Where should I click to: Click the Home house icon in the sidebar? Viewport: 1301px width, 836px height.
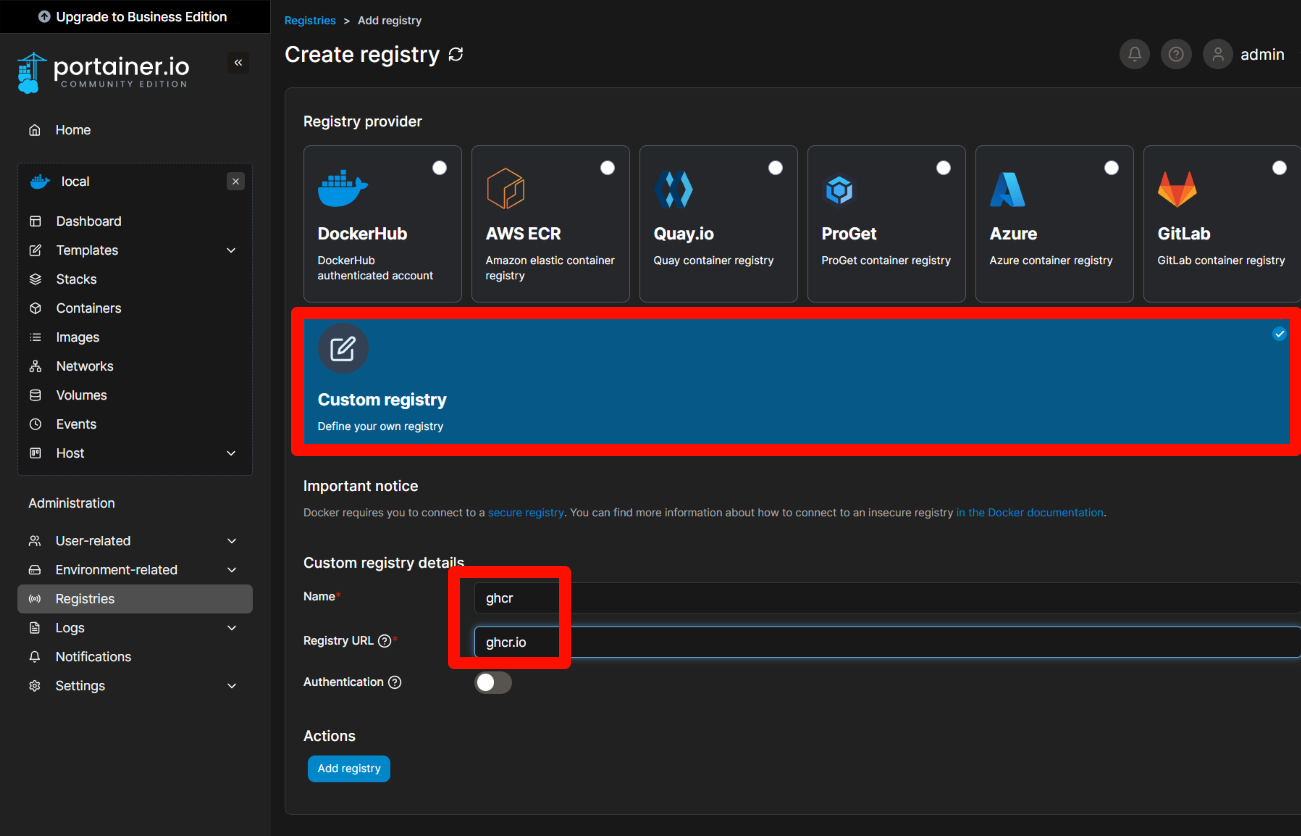35,130
